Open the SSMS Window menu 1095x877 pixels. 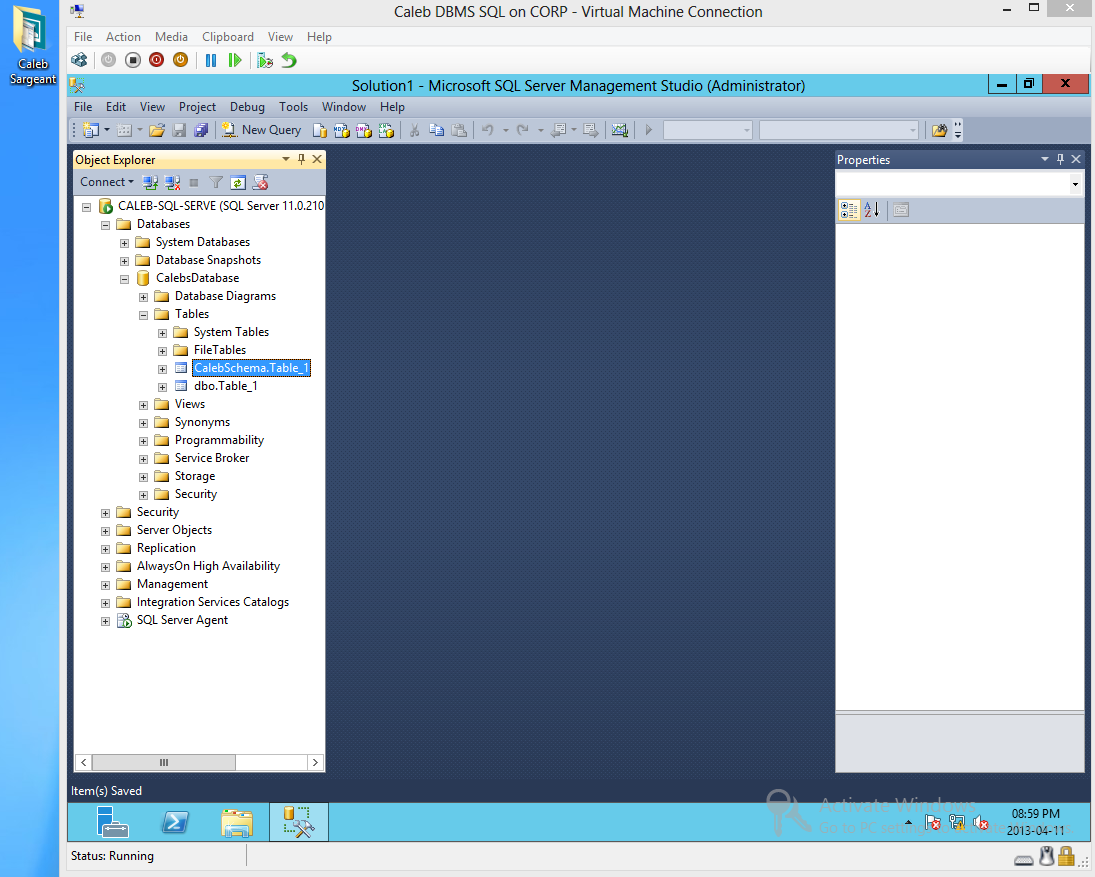coord(344,107)
